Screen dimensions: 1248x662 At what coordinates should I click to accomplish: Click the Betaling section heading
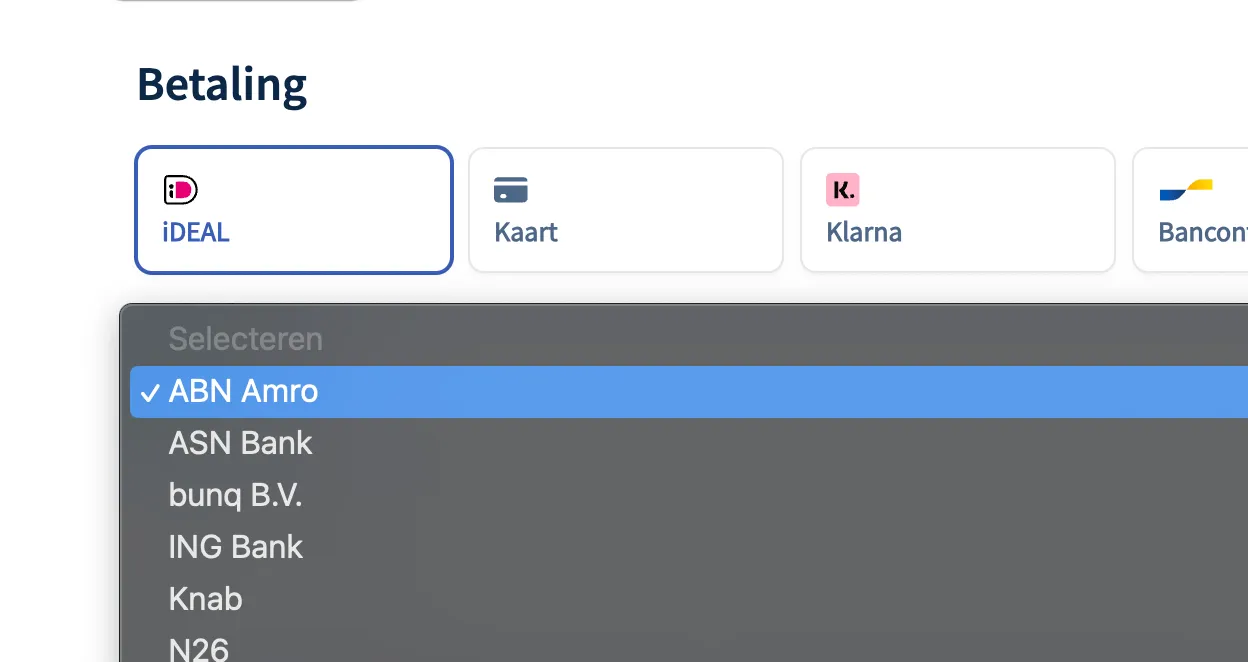[x=221, y=84]
